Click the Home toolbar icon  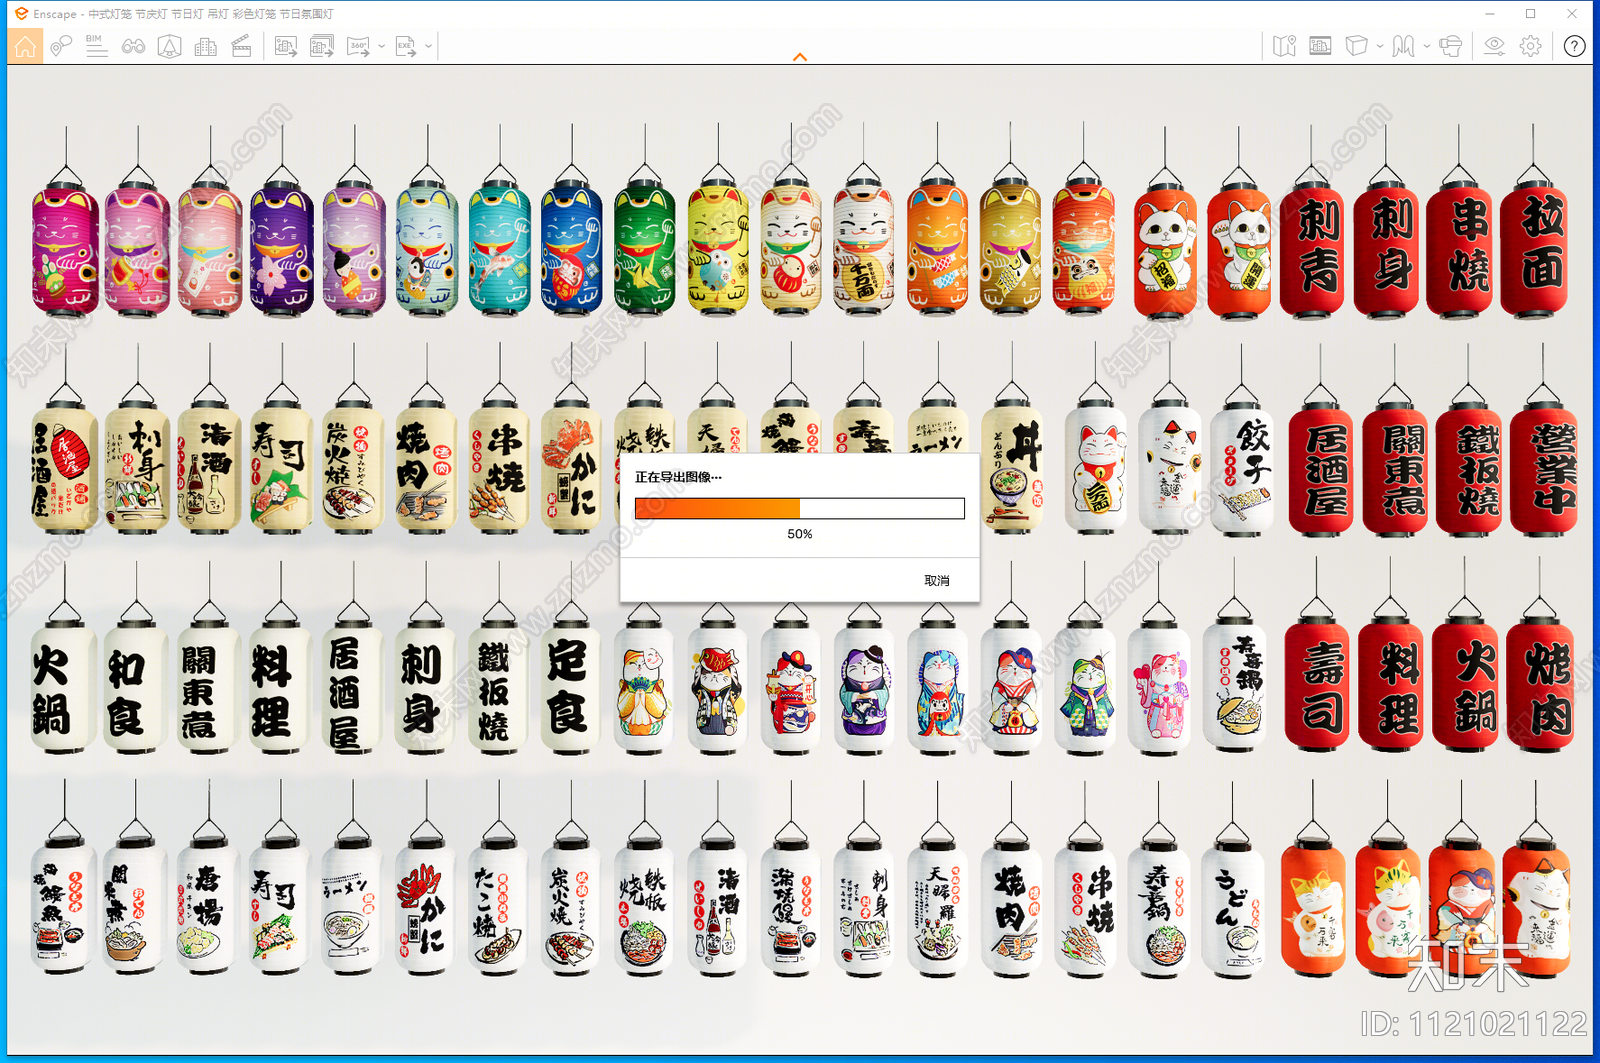point(25,46)
